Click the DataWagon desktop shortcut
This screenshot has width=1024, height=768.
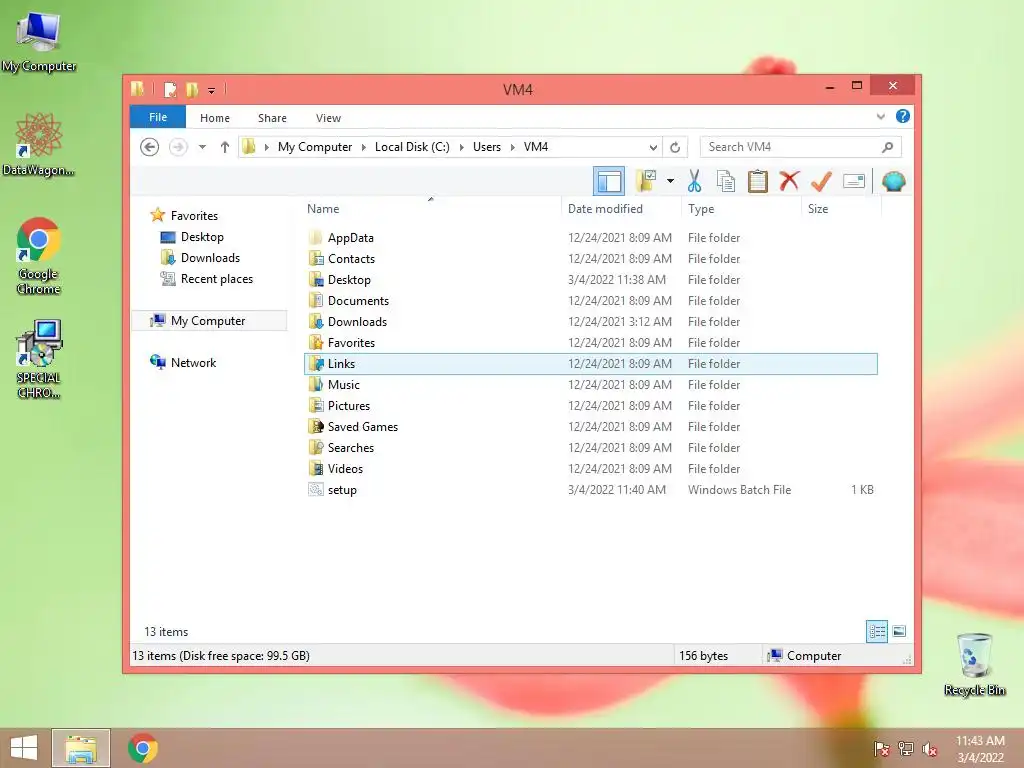(x=39, y=145)
